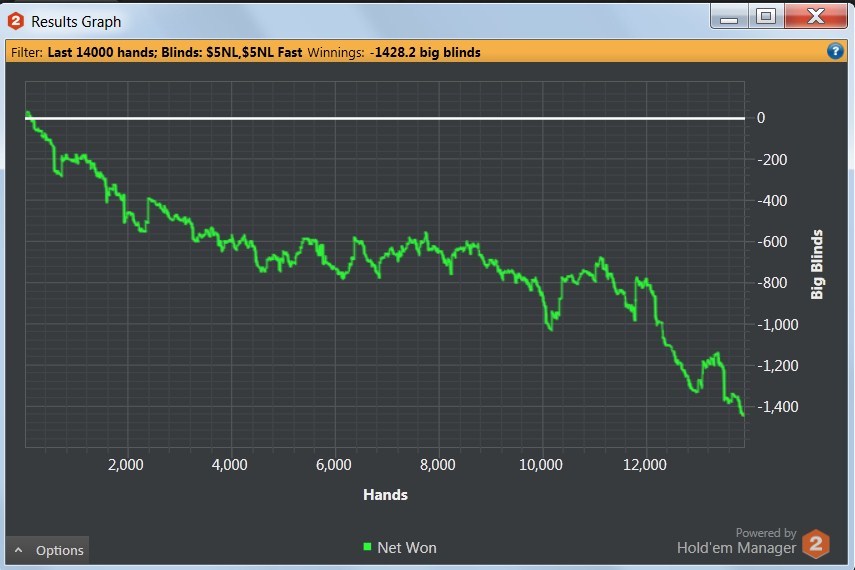Viewport: 855px width, 570px height.
Task: Click the Hands axis title
Action: click(x=386, y=495)
